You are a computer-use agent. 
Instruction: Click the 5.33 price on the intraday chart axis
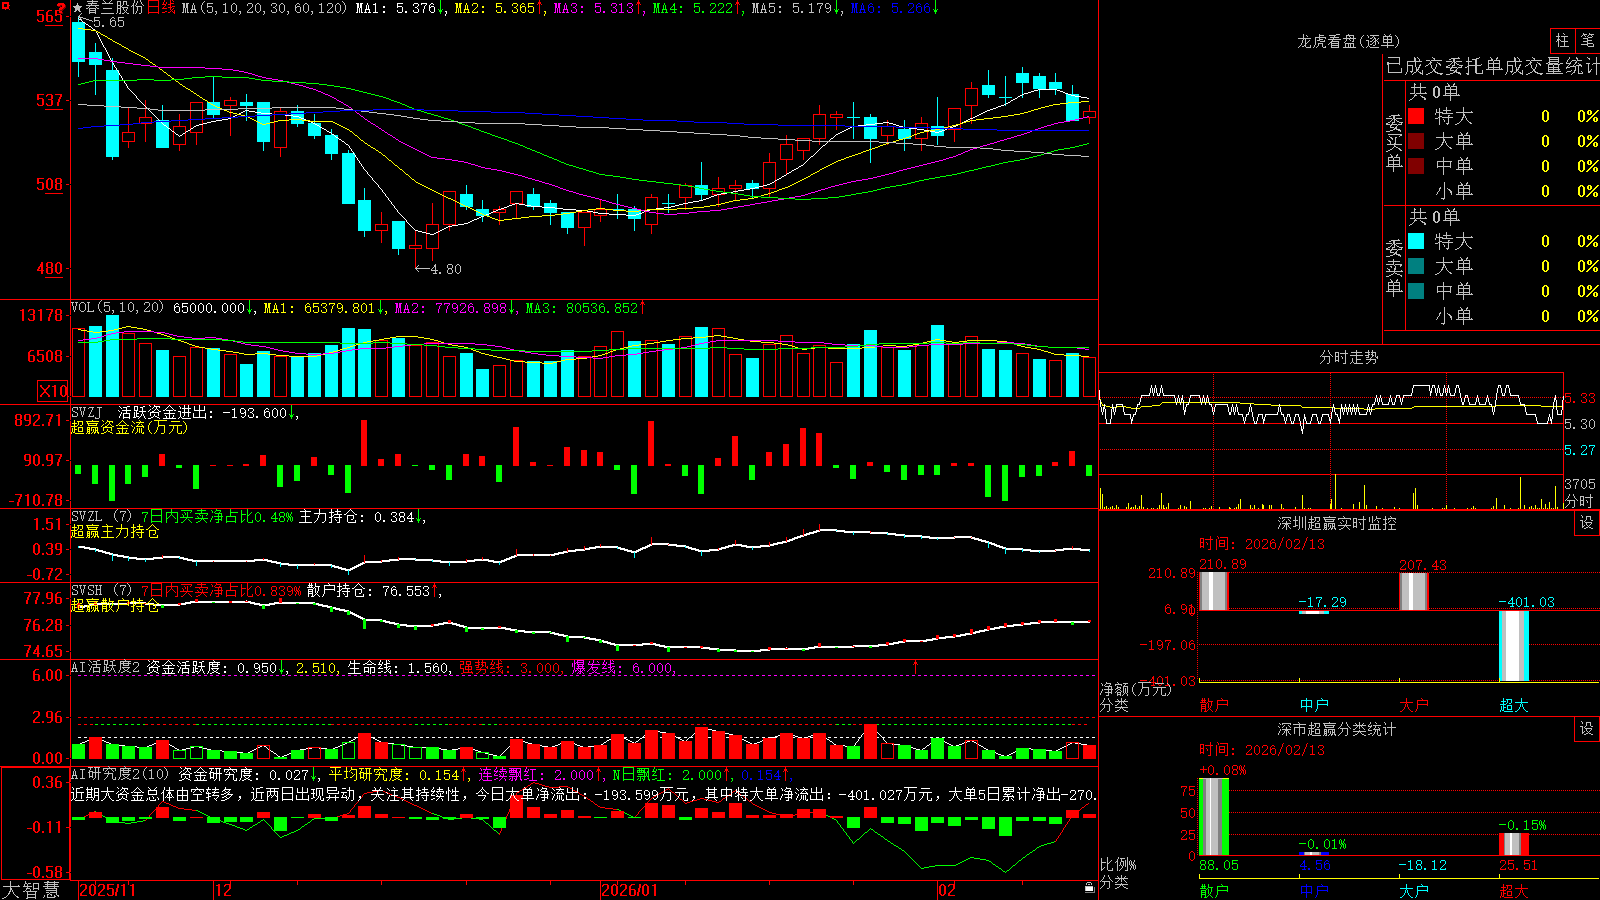click(1580, 398)
